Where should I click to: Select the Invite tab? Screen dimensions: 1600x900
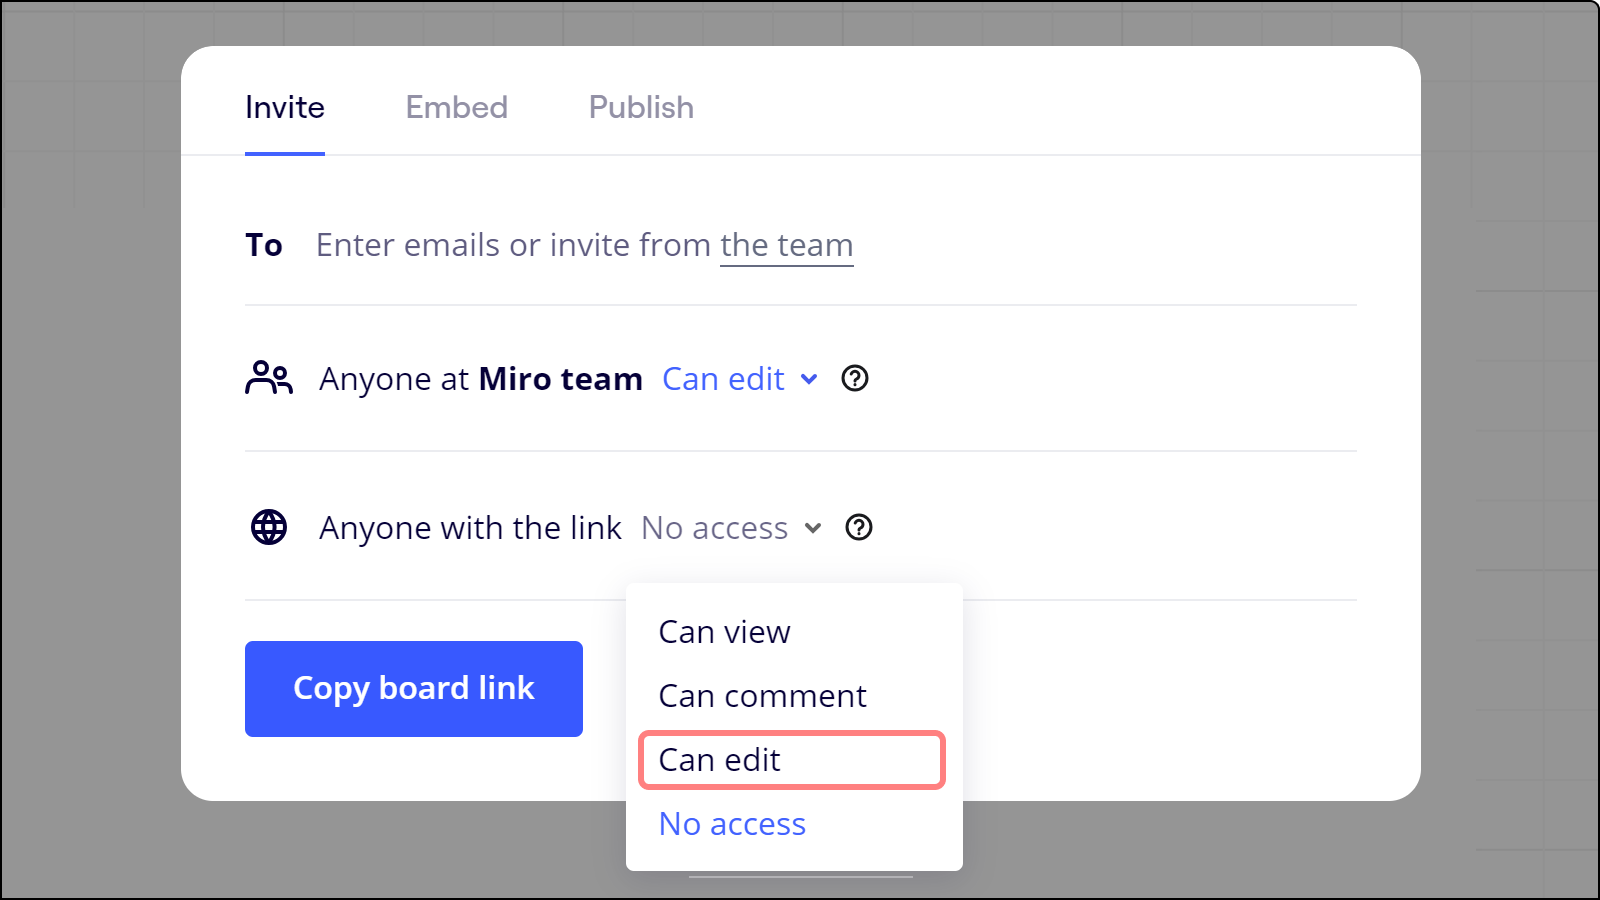[x=285, y=107]
